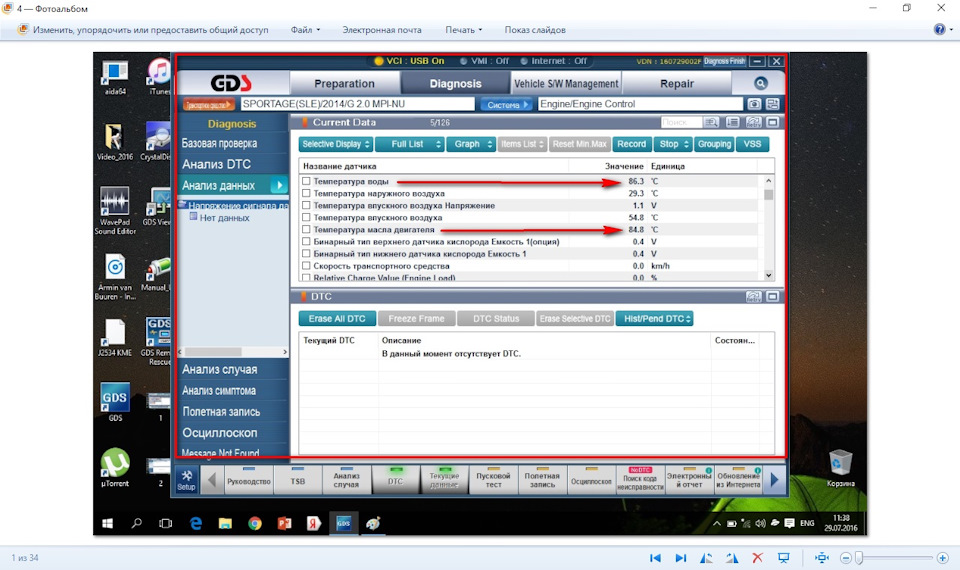The height and width of the screenshot is (570, 960).
Task: Open Осциллоскоп in bottom toolbar
Action: [591, 480]
